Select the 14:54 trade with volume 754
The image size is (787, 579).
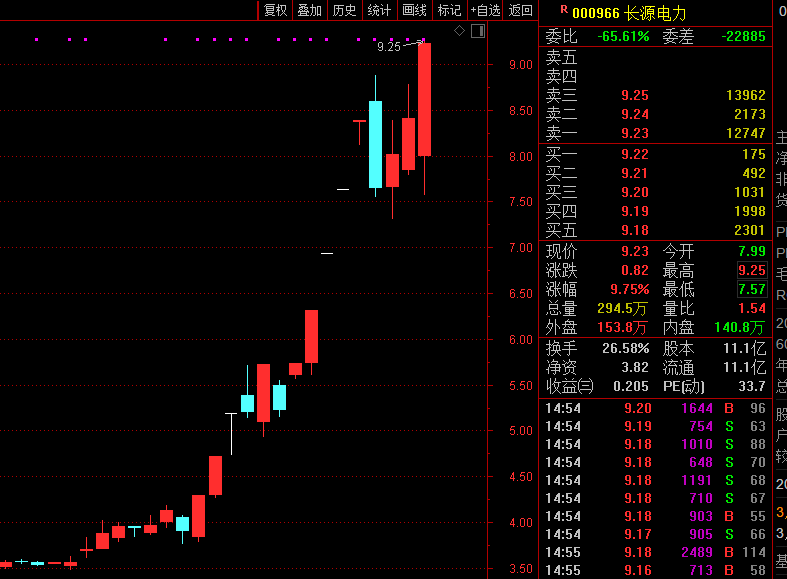click(655, 426)
